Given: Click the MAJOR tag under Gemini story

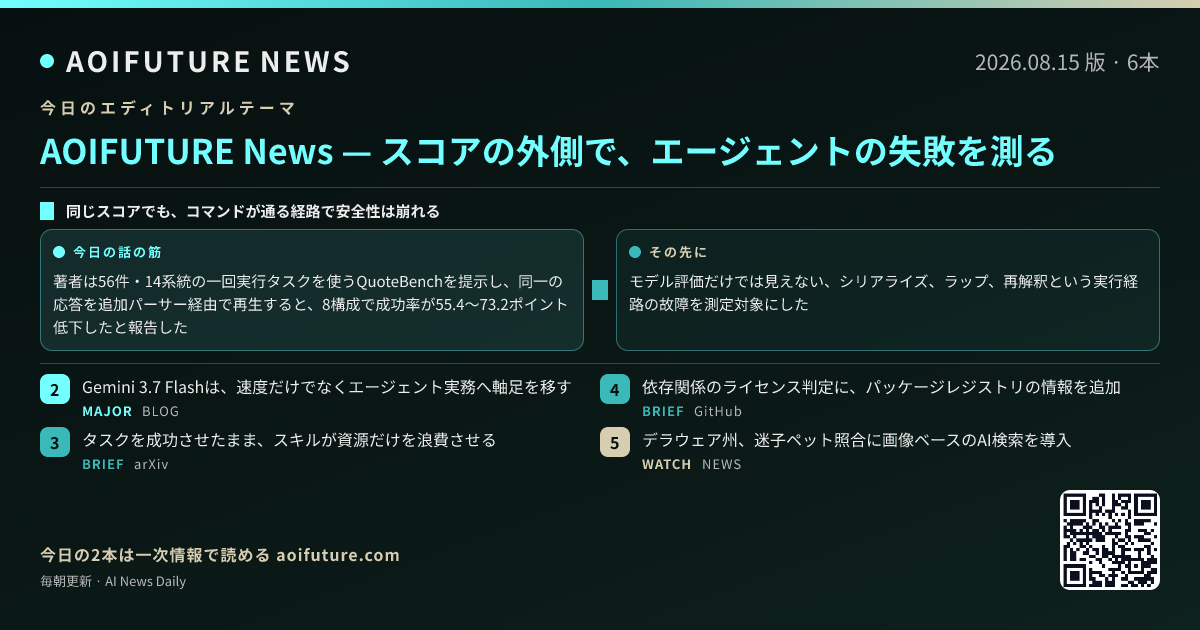Looking at the screenshot, I should [107, 411].
